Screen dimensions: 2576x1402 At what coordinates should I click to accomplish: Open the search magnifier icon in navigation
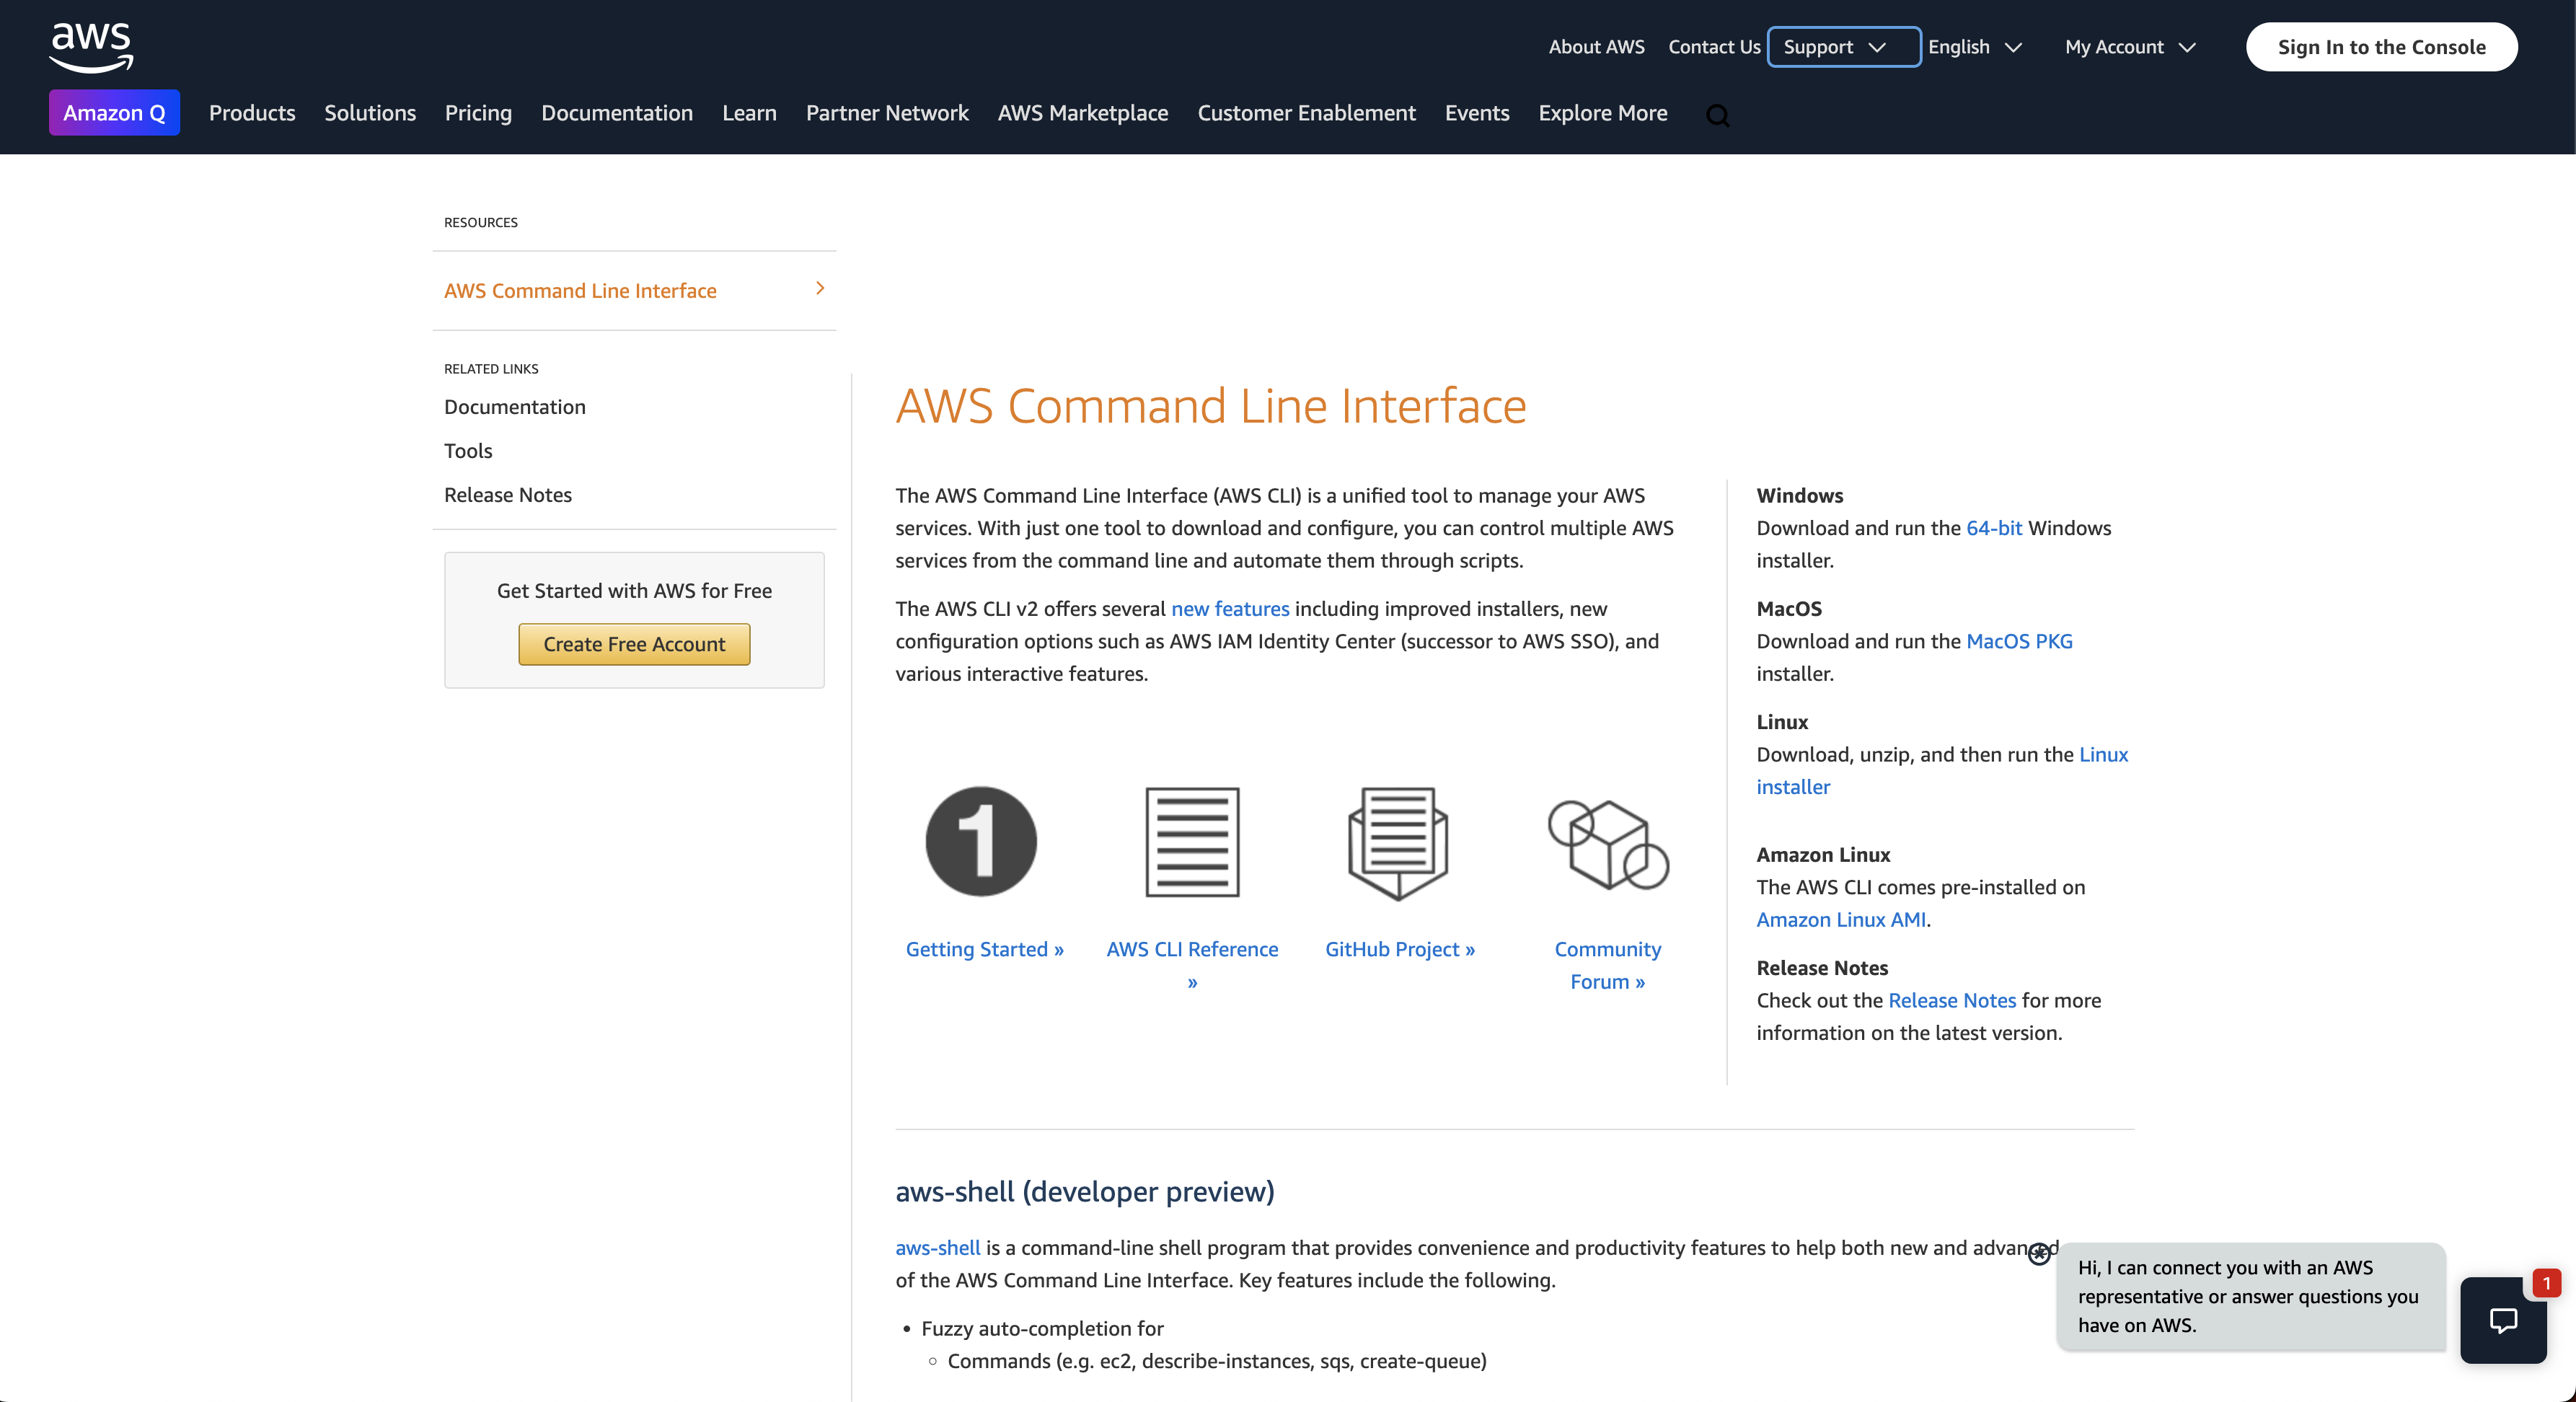pos(1717,115)
